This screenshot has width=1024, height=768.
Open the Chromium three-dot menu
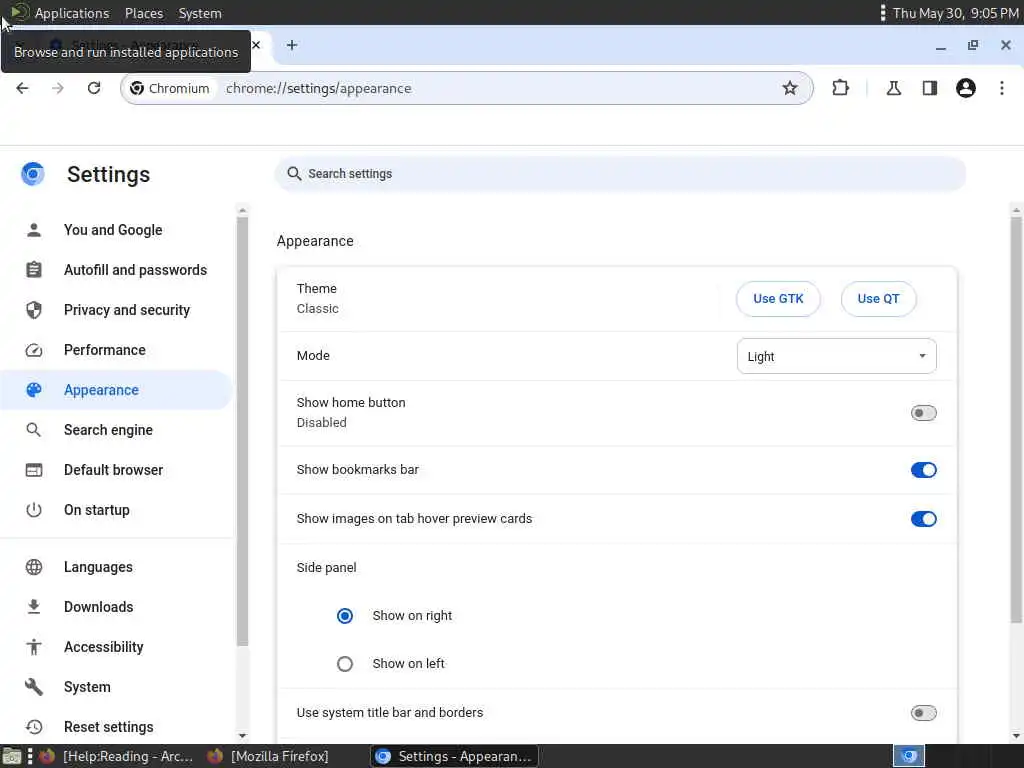(1002, 88)
